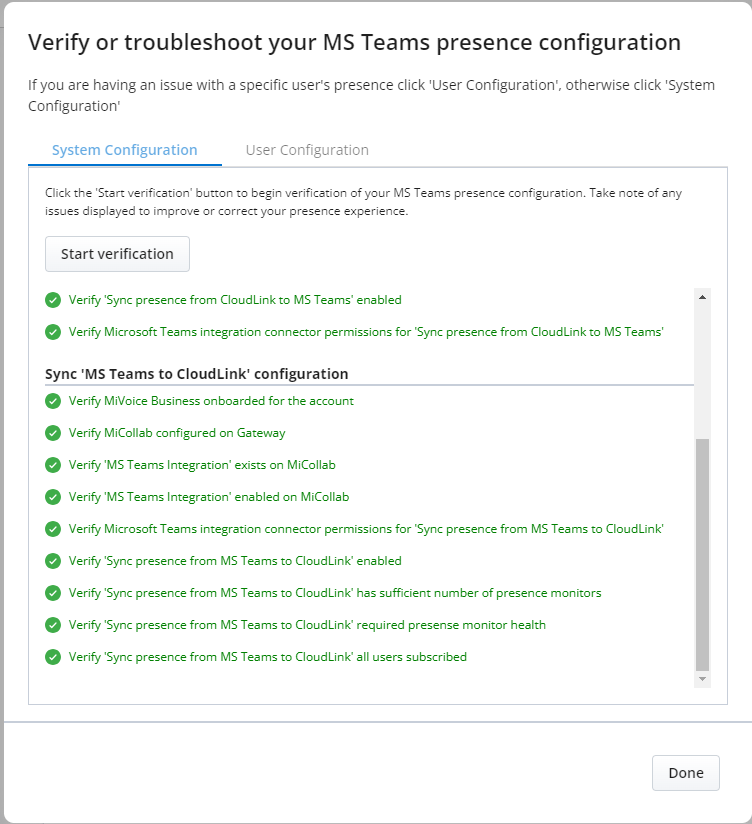Click the results list scrollbar thumb
Viewport: 752px width, 824px height.
pos(702,555)
